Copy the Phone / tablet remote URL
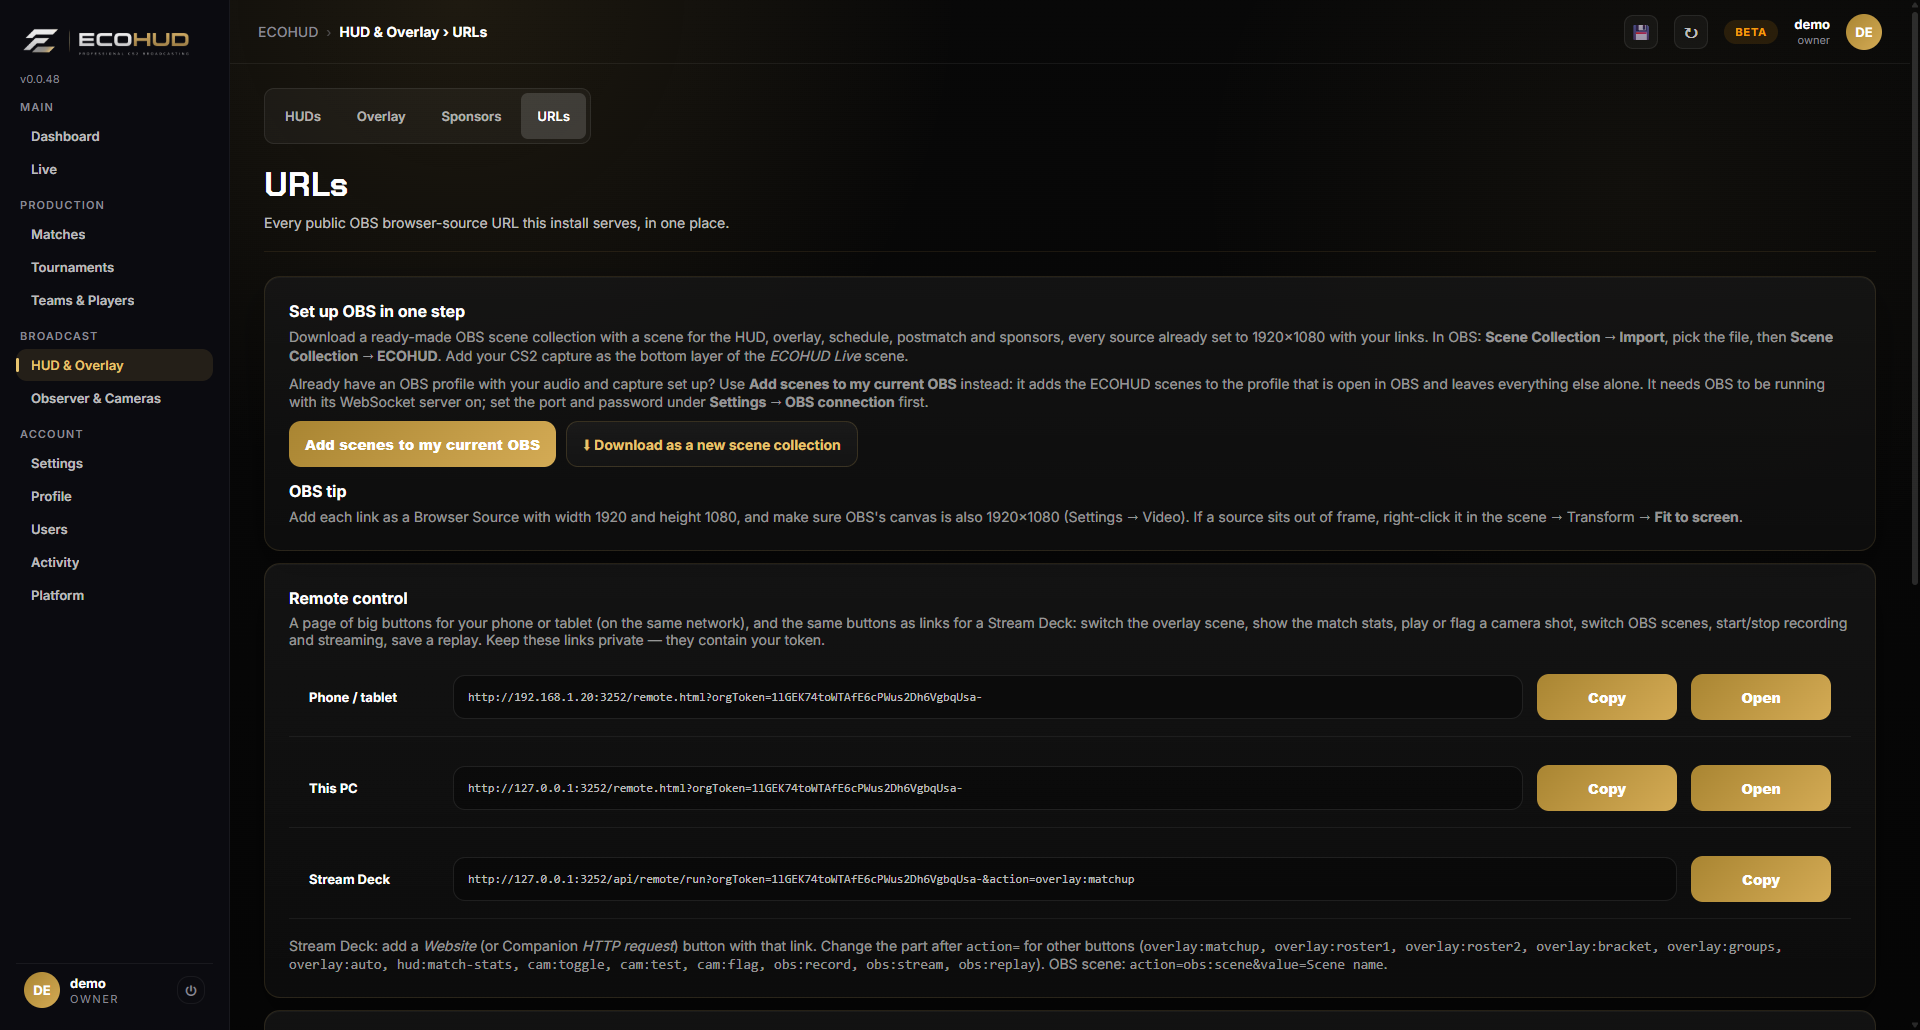Screen dimensions: 1920x1030 pyautogui.click(x=1607, y=697)
